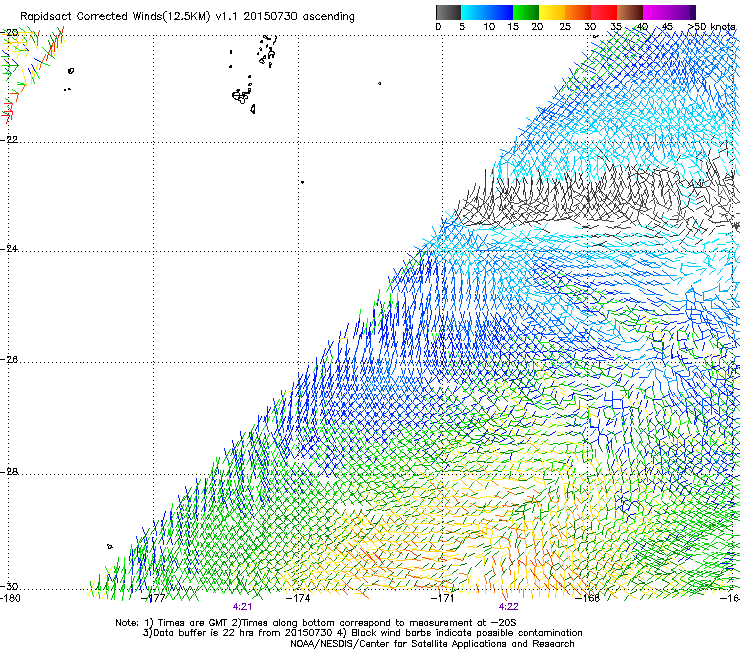Select the yellow 20–25 knots legend swatch
The image size is (740, 650).
[552, 12]
